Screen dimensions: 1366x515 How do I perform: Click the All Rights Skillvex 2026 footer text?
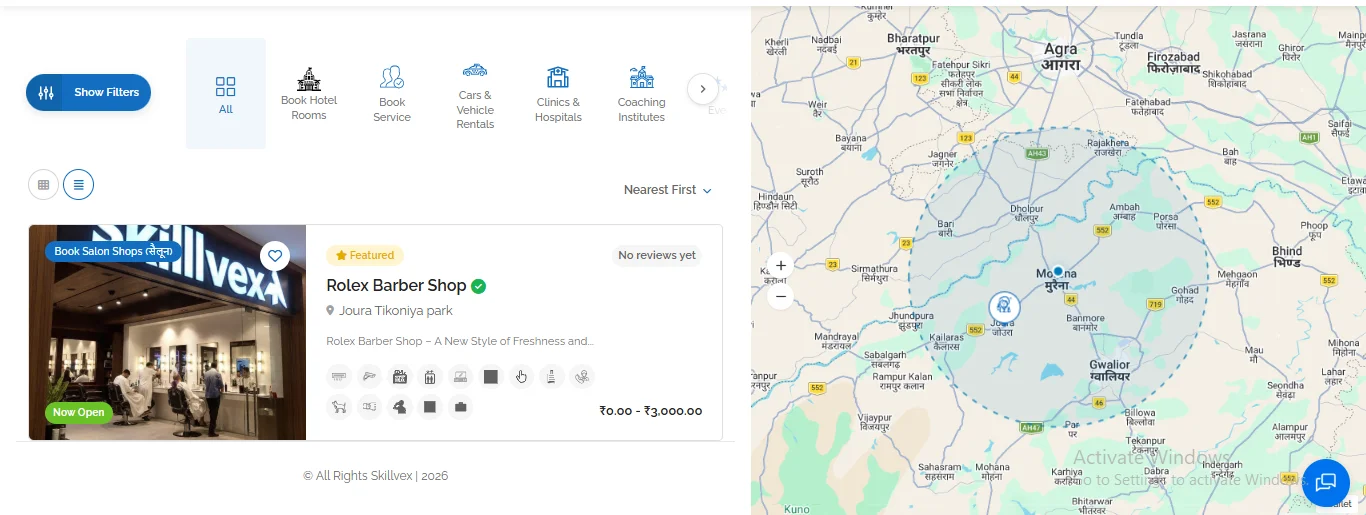376,476
